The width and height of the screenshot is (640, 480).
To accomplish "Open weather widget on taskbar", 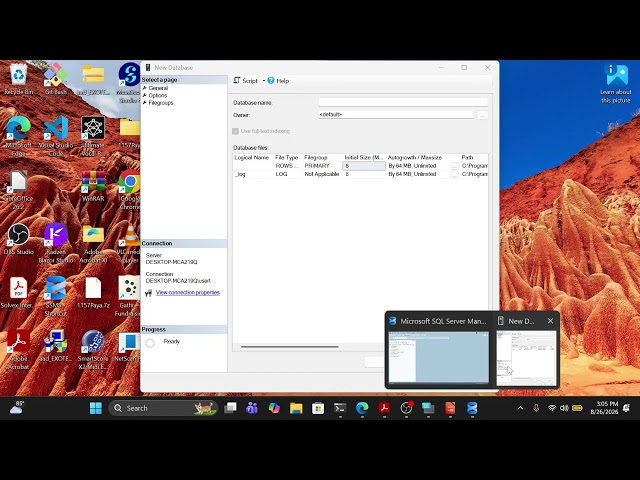I will pos(17,407).
